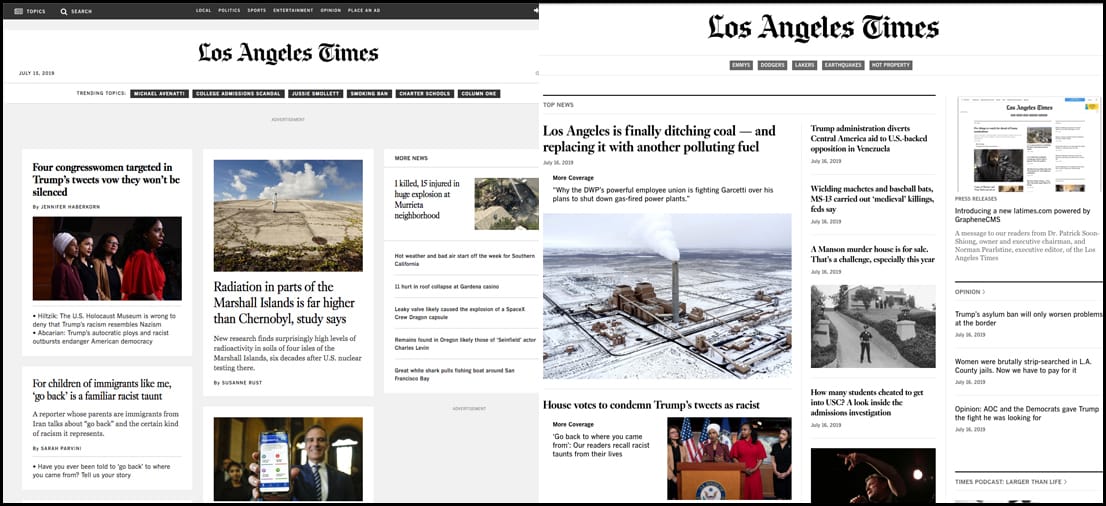Select the College Admissions Scandal tag
This screenshot has width=1106, height=506.
coord(236,93)
